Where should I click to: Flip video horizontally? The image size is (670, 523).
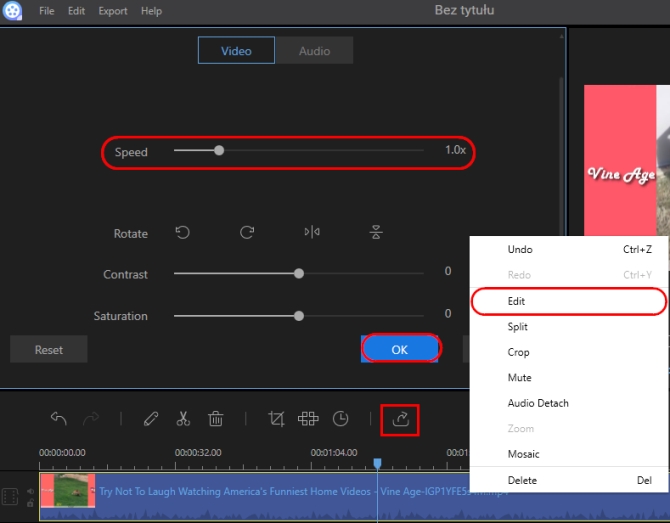click(312, 232)
